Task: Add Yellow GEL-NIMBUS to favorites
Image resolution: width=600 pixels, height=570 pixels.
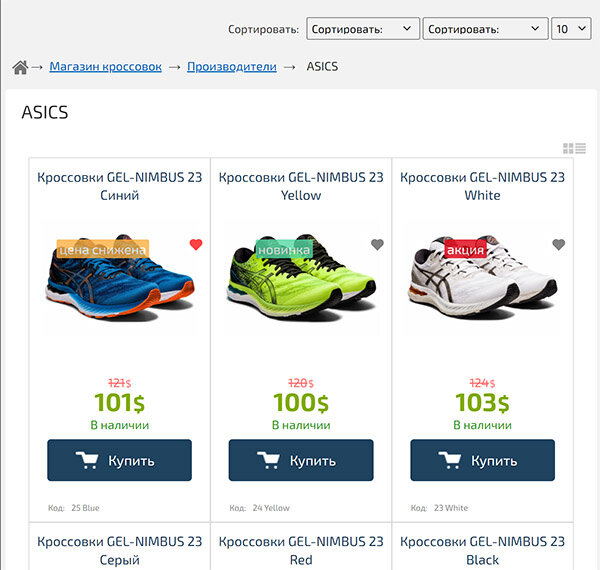Action: [x=377, y=245]
